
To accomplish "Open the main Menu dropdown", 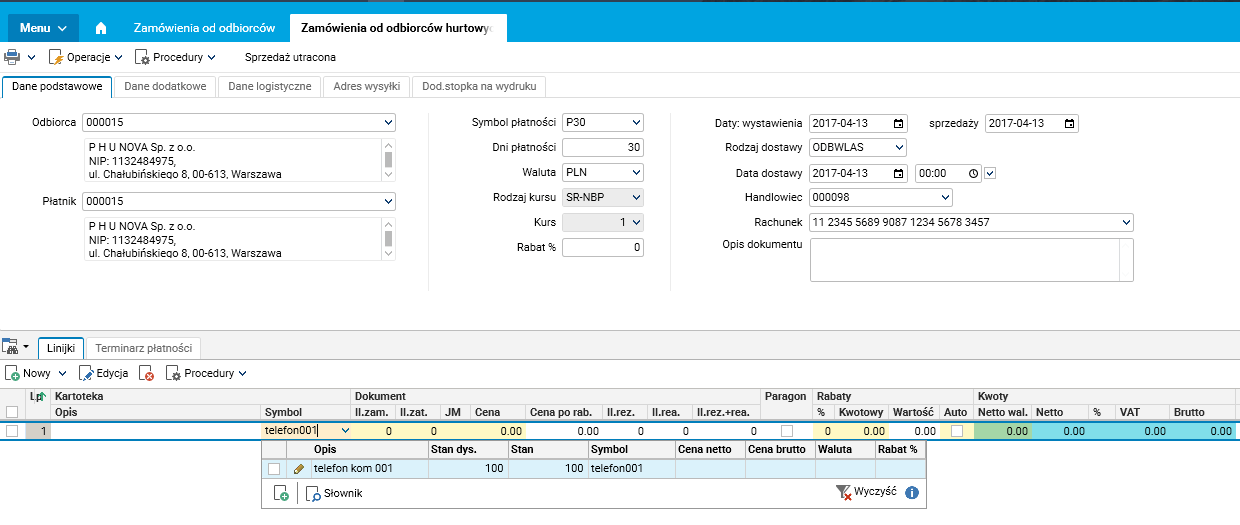I will [43, 28].
